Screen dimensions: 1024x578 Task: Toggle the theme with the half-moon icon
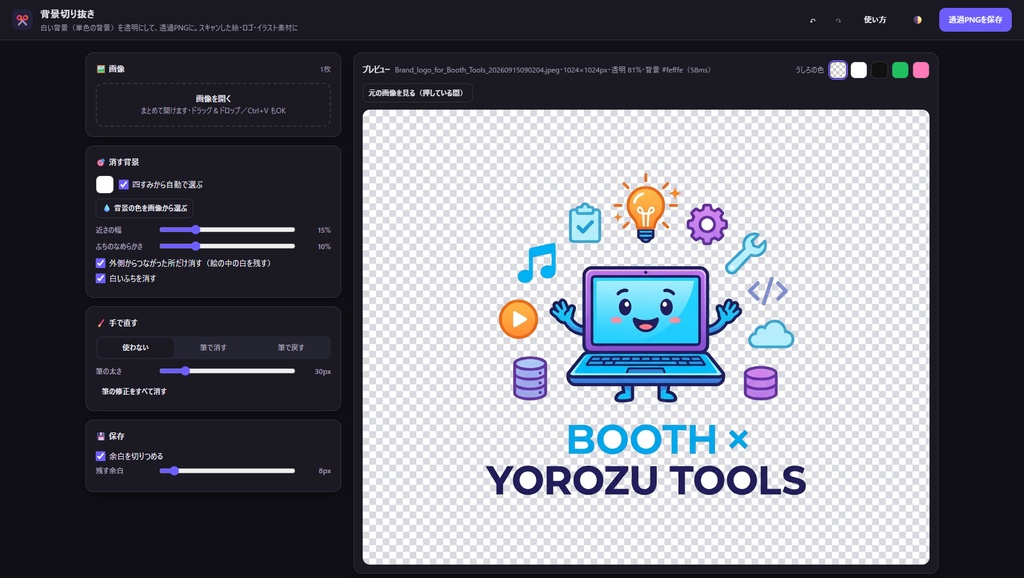coord(918,20)
